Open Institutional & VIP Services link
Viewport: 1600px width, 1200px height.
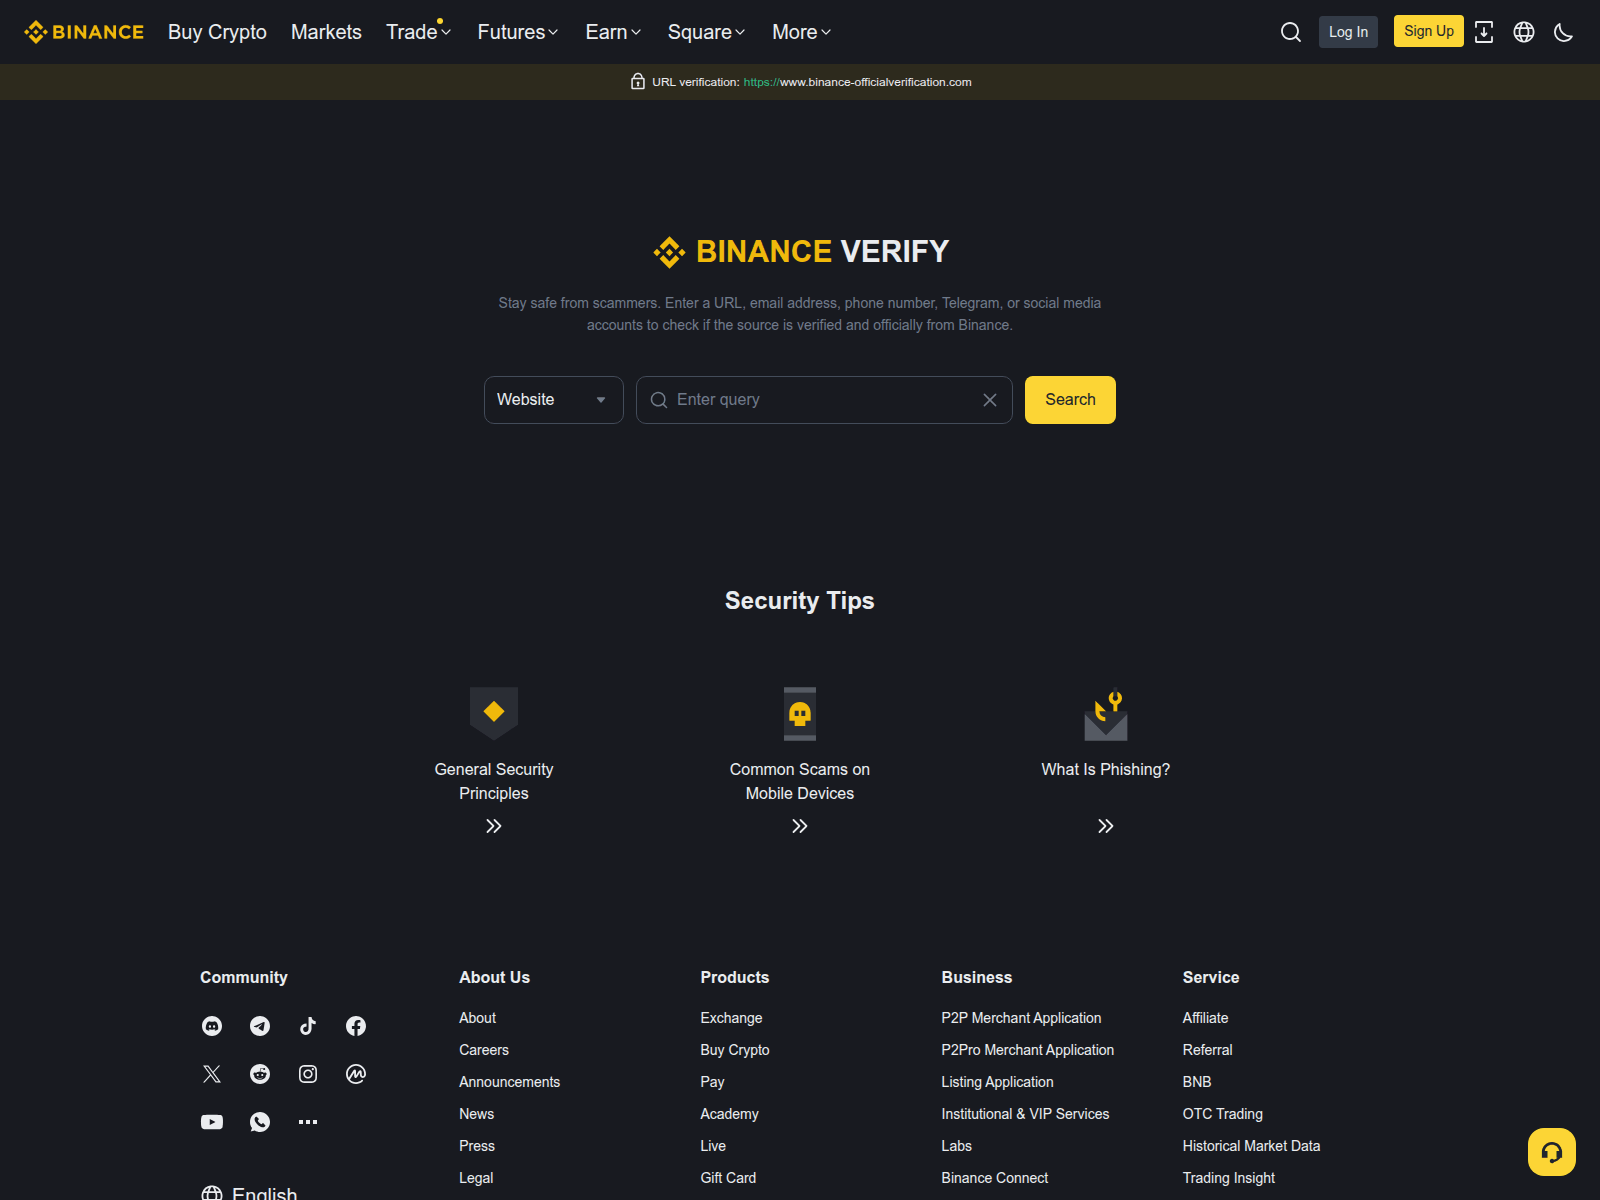click(1025, 1114)
